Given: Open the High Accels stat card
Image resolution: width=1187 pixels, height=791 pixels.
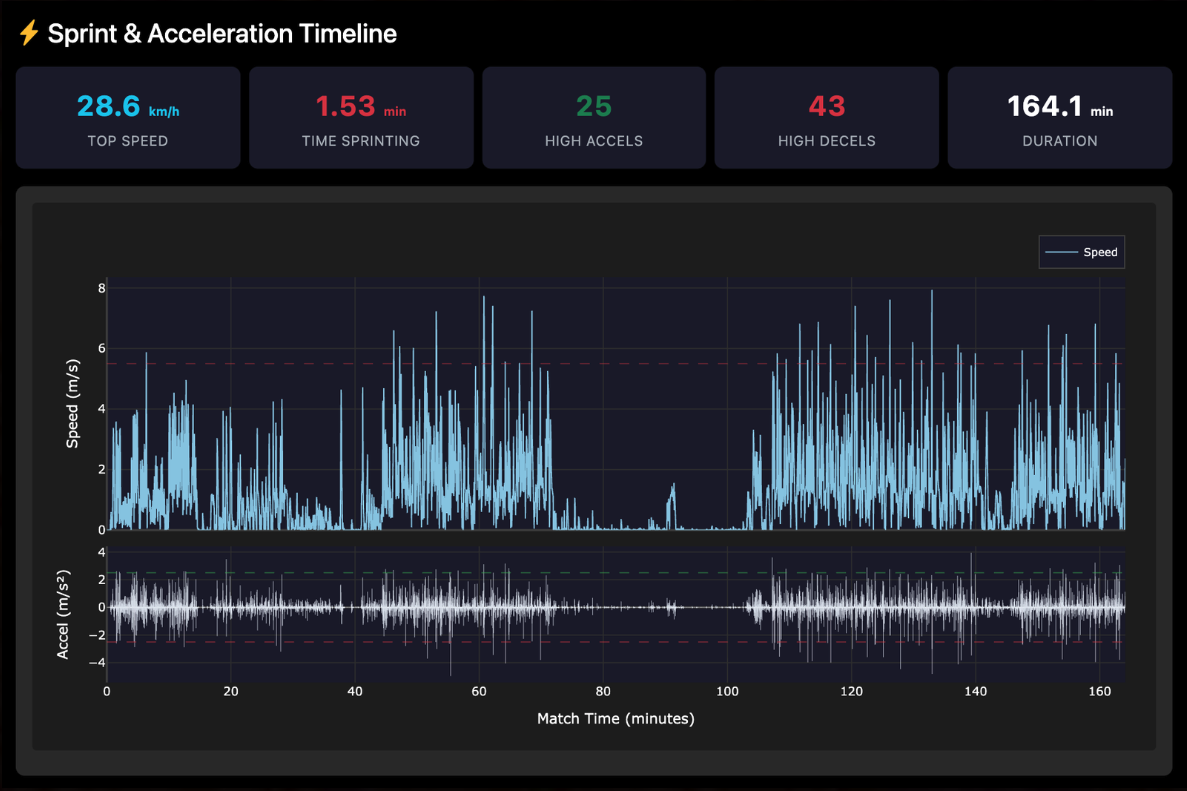Looking at the screenshot, I should click(594, 118).
